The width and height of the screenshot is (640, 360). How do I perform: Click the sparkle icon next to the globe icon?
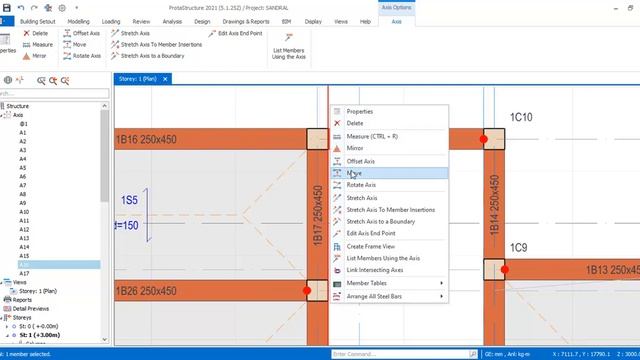(x=20, y=80)
